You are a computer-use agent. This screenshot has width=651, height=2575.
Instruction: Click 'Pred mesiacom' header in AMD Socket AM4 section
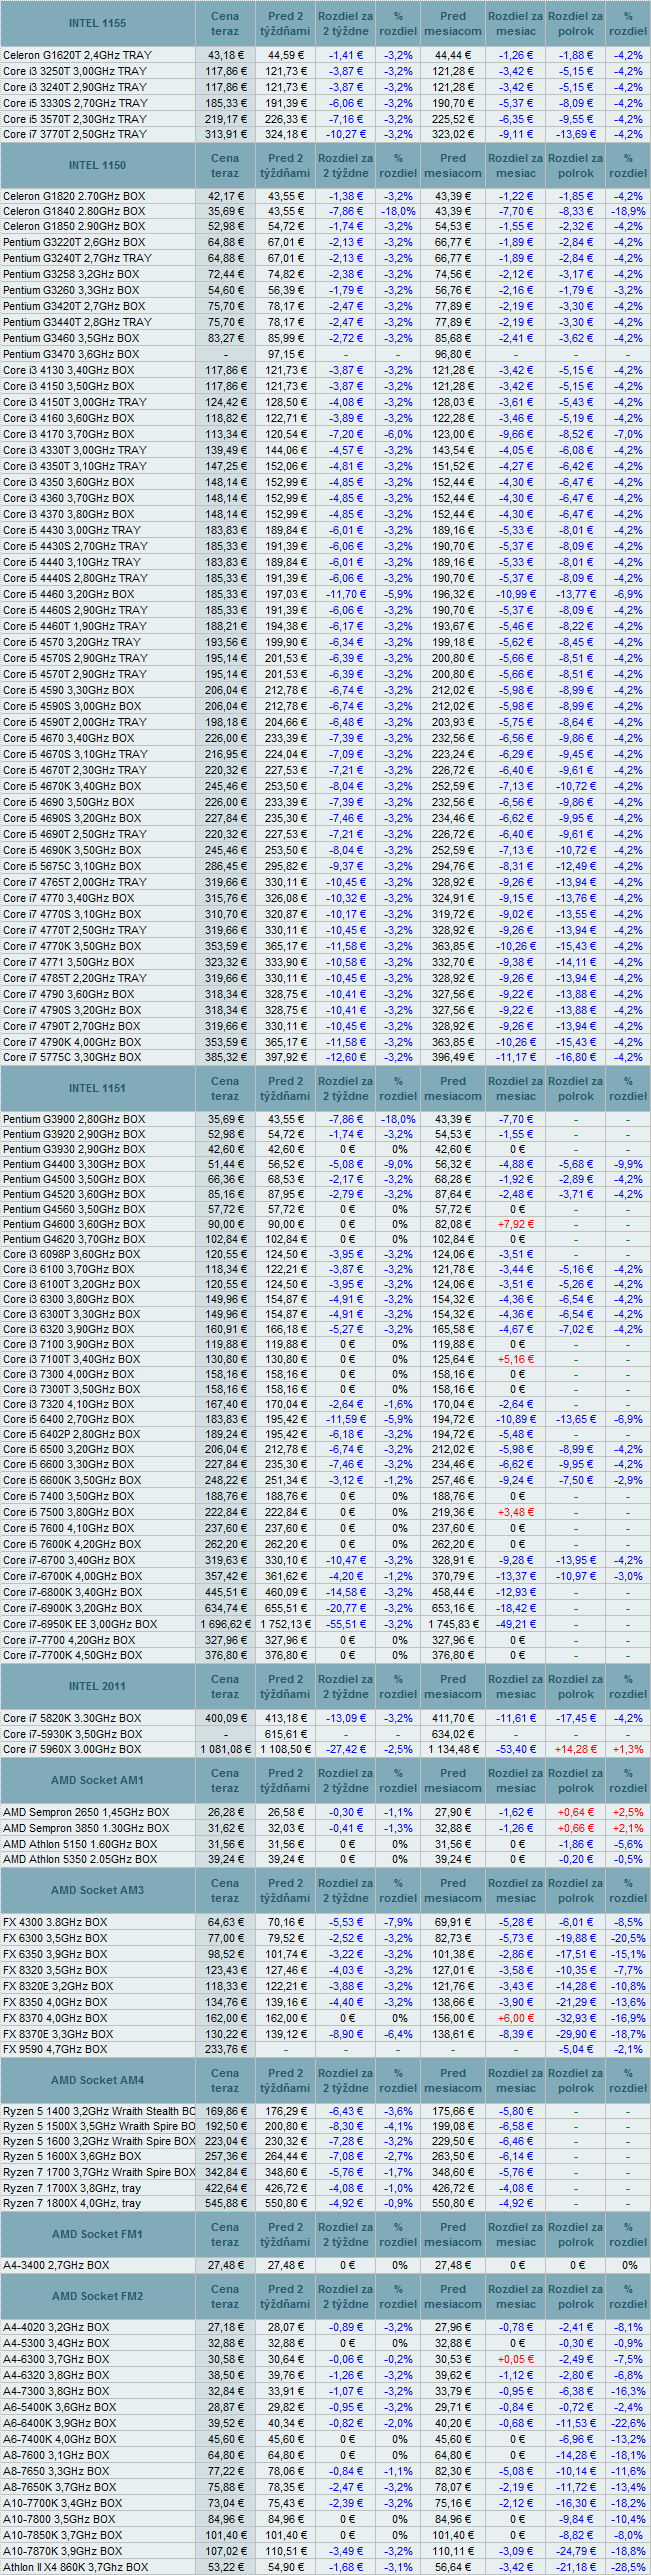453,2080
